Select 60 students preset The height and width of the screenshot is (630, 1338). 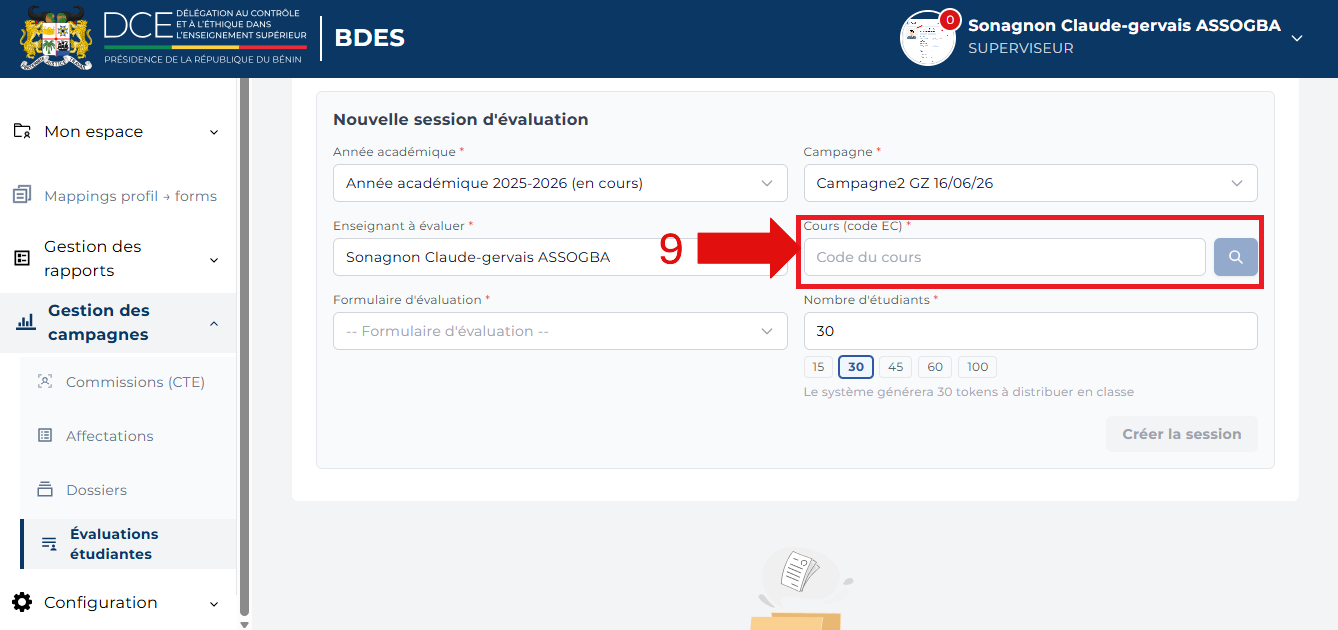click(935, 367)
